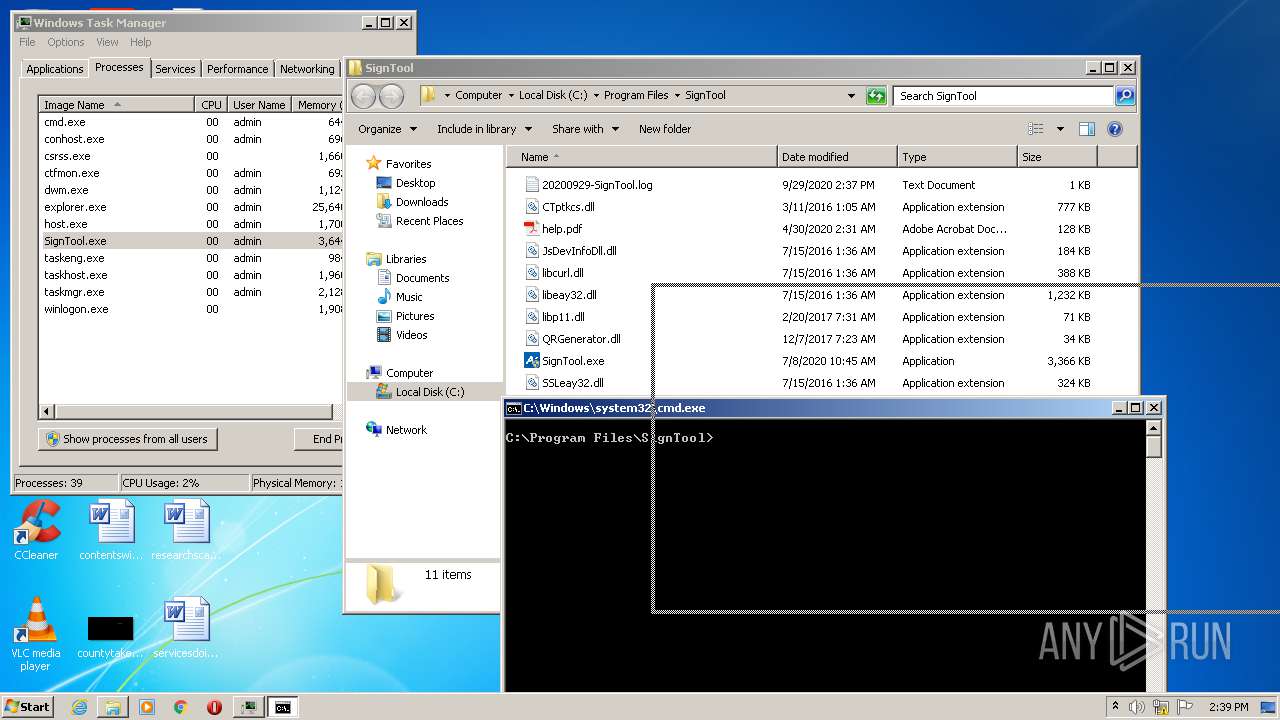Screen dimensions: 1280x720
Task: Click Show processes from all users
Action: point(128,439)
